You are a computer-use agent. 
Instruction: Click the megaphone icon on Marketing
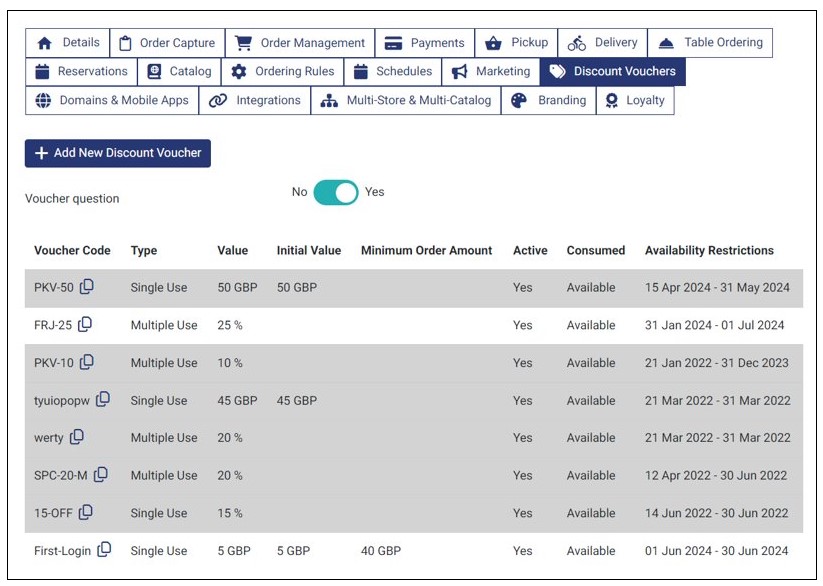pyautogui.click(x=459, y=71)
